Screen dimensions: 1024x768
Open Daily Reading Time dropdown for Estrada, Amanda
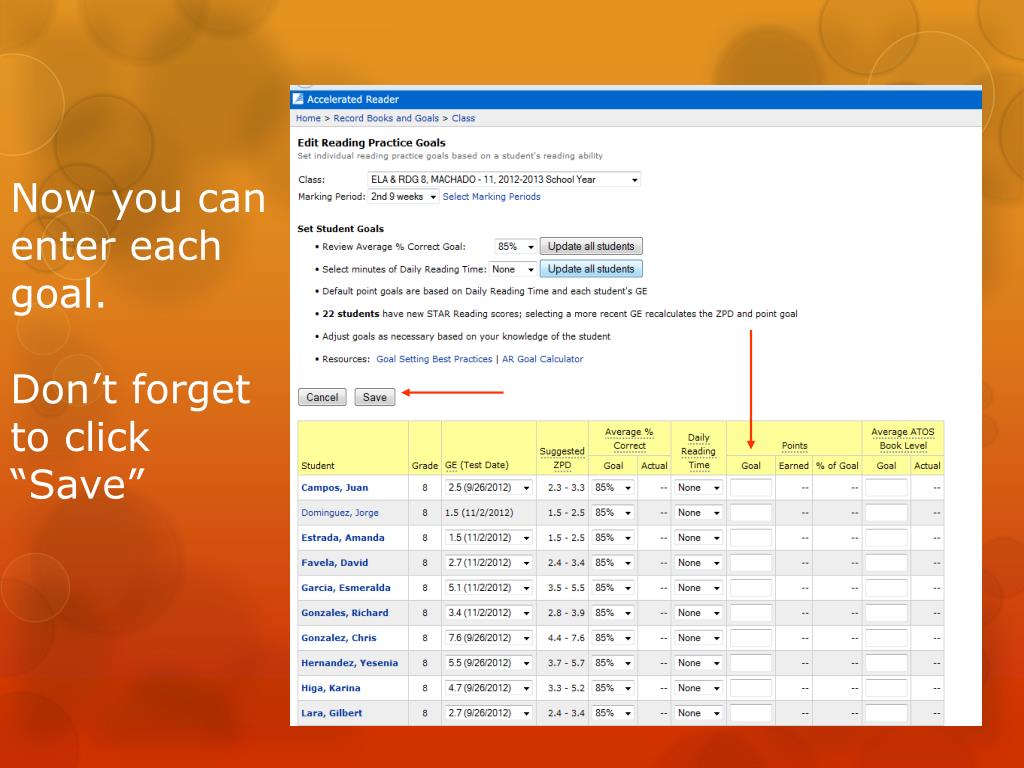coord(698,537)
